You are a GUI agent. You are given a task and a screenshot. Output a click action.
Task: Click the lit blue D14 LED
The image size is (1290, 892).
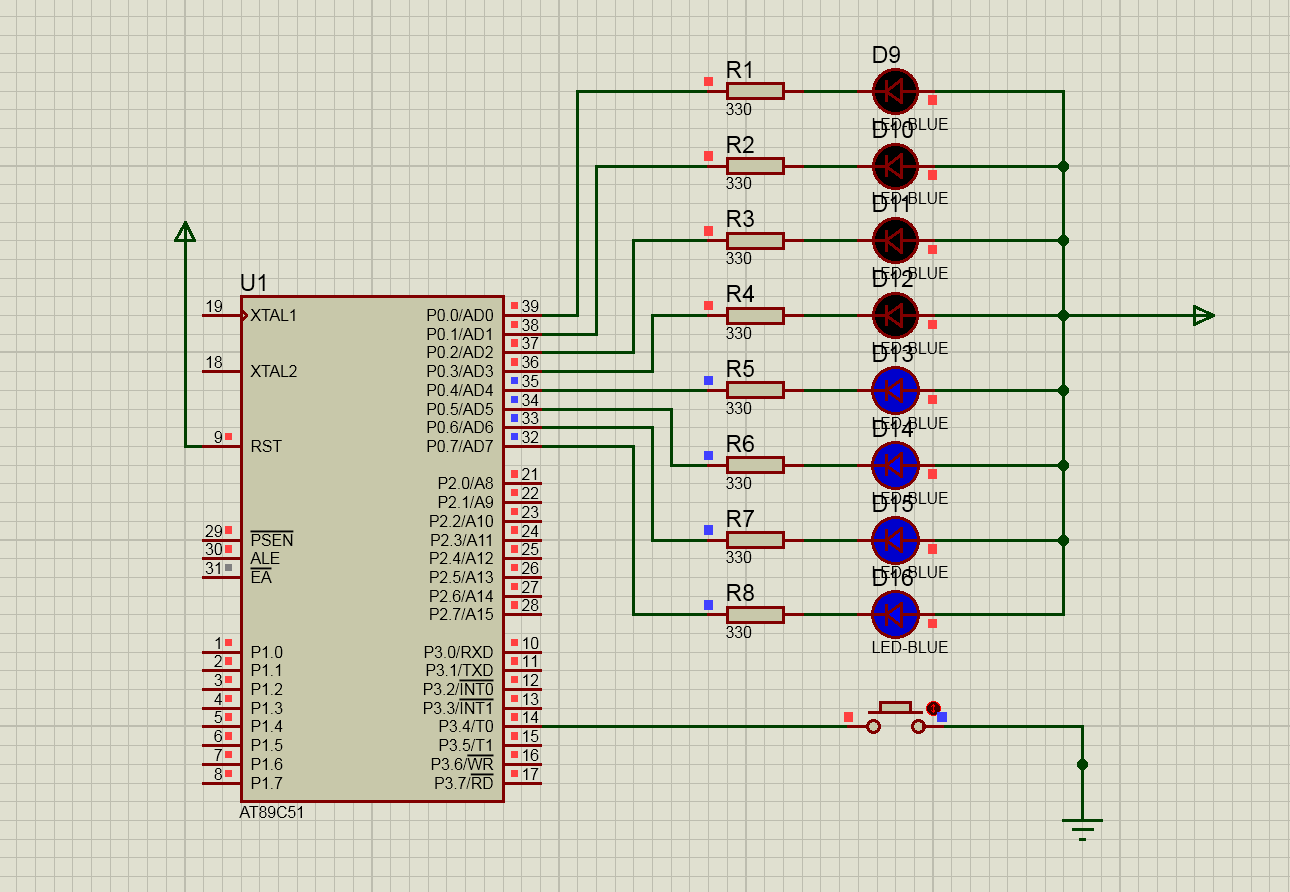coord(895,465)
